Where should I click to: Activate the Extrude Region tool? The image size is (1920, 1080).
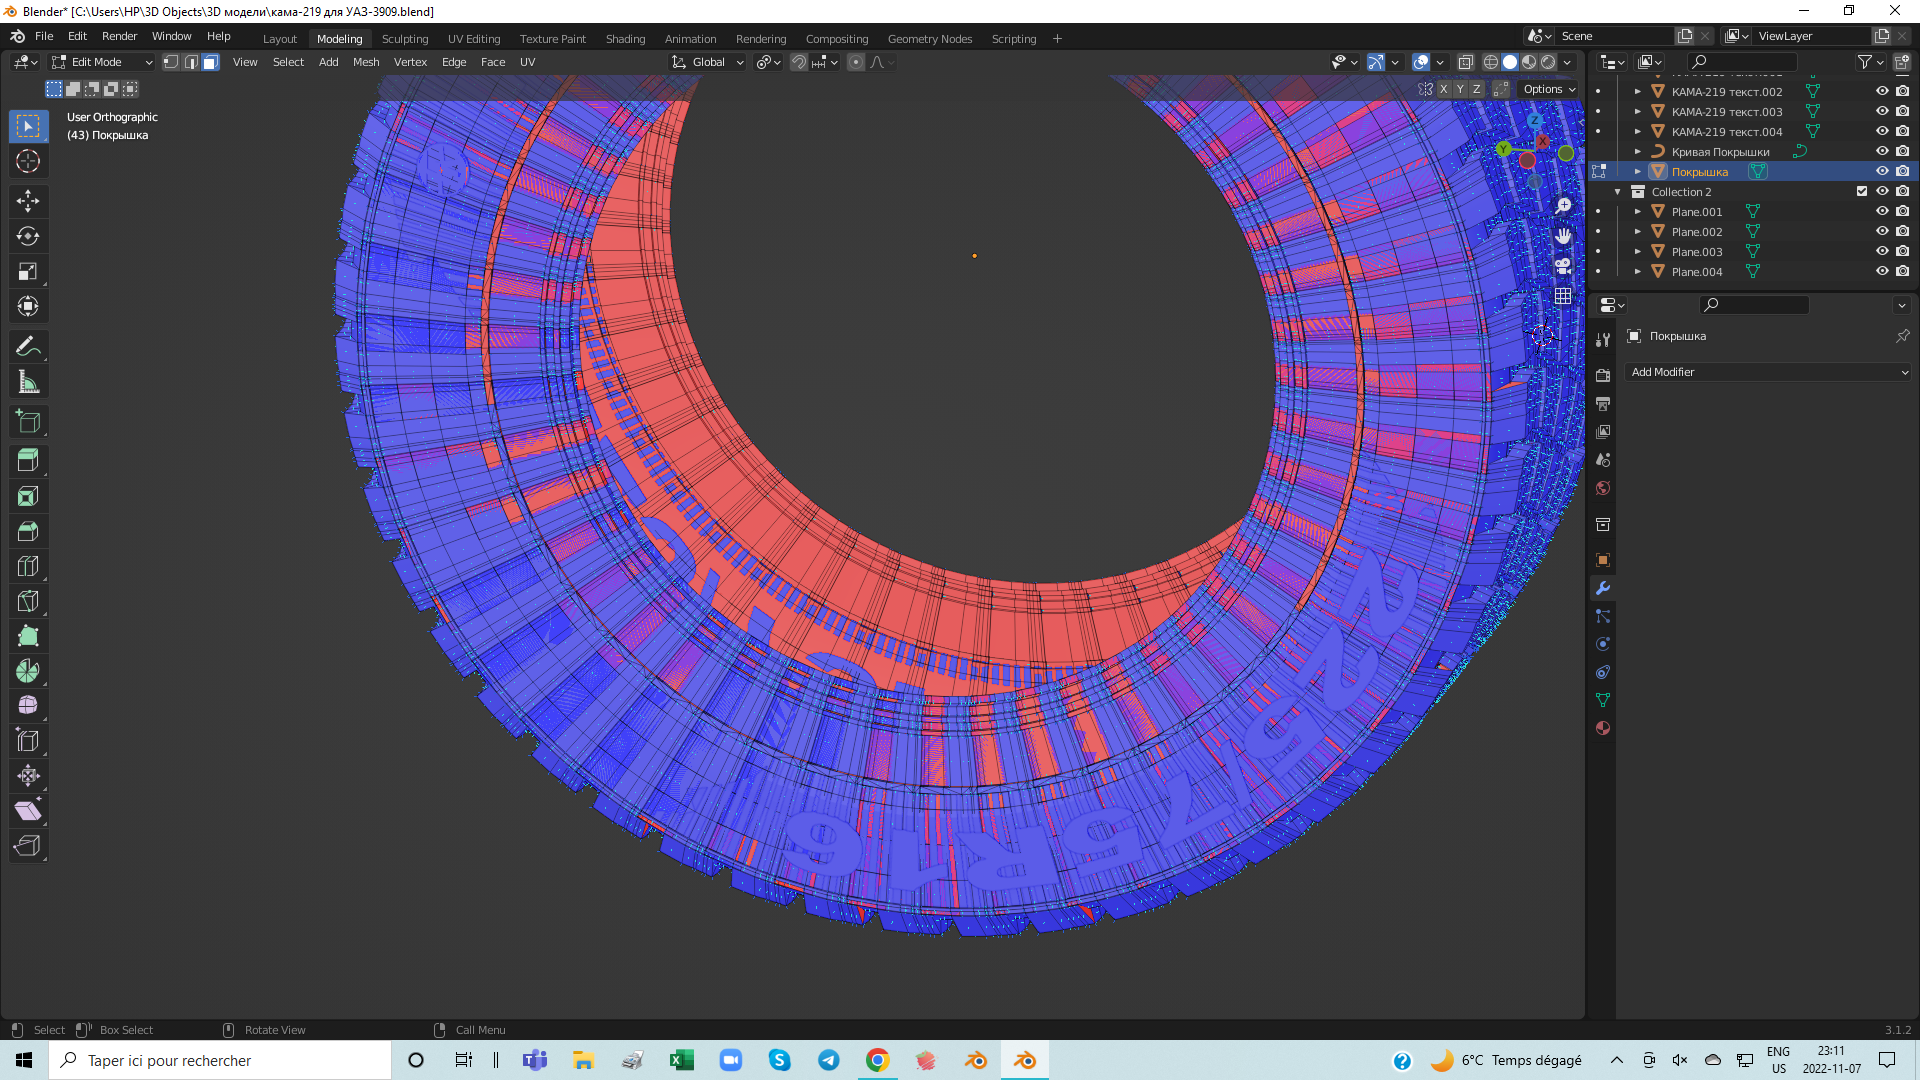click(x=28, y=461)
